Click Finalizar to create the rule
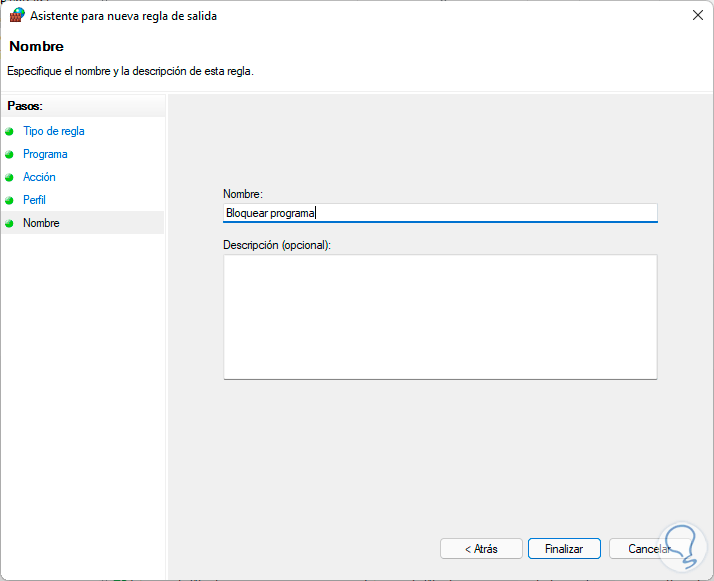The width and height of the screenshot is (714, 581). tap(564, 549)
